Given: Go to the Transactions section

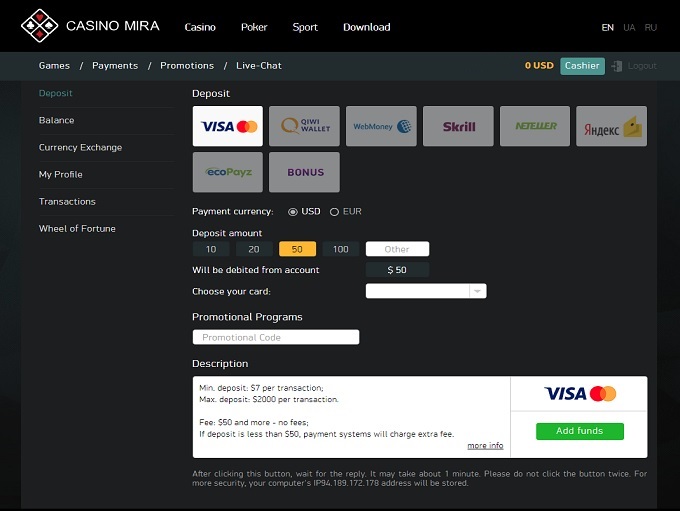Looking at the screenshot, I should [x=67, y=201].
